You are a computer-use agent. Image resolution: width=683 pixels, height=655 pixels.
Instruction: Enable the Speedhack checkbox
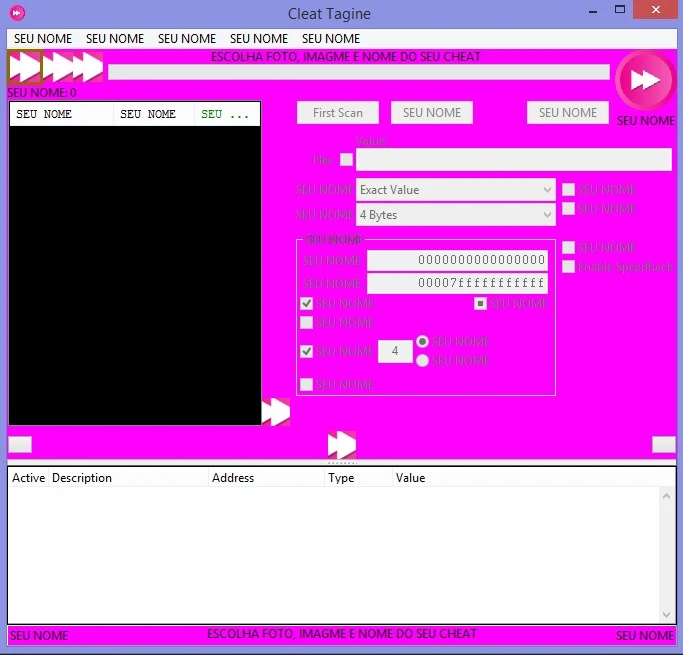pyautogui.click(x=568, y=267)
